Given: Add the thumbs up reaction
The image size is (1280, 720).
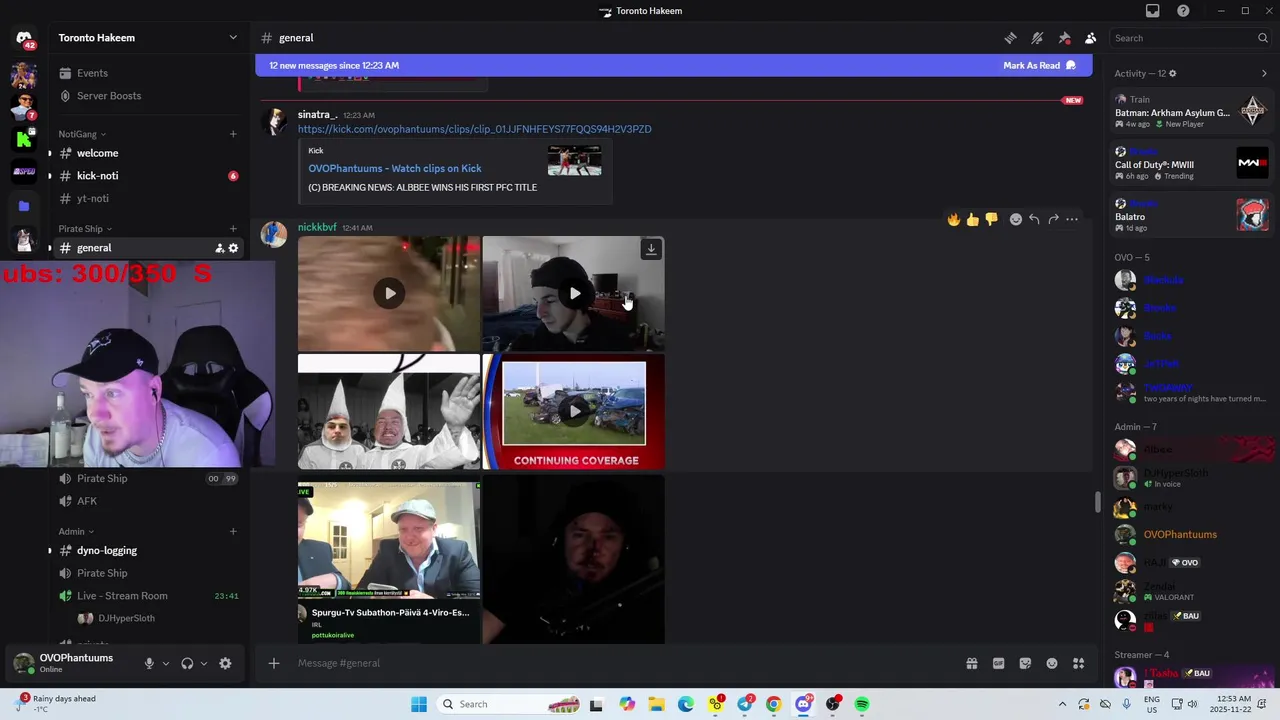Looking at the screenshot, I should pos(972,219).
